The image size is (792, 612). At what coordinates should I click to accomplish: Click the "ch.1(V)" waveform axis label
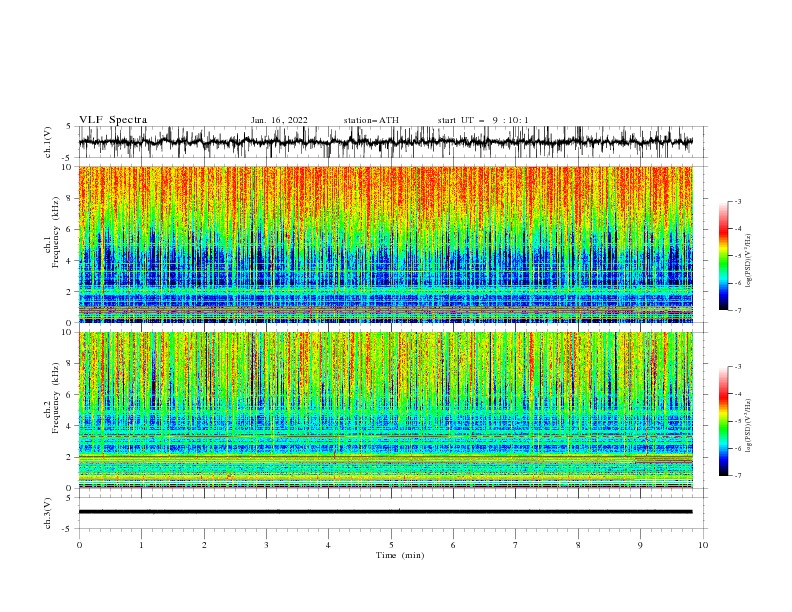point(48,142)
